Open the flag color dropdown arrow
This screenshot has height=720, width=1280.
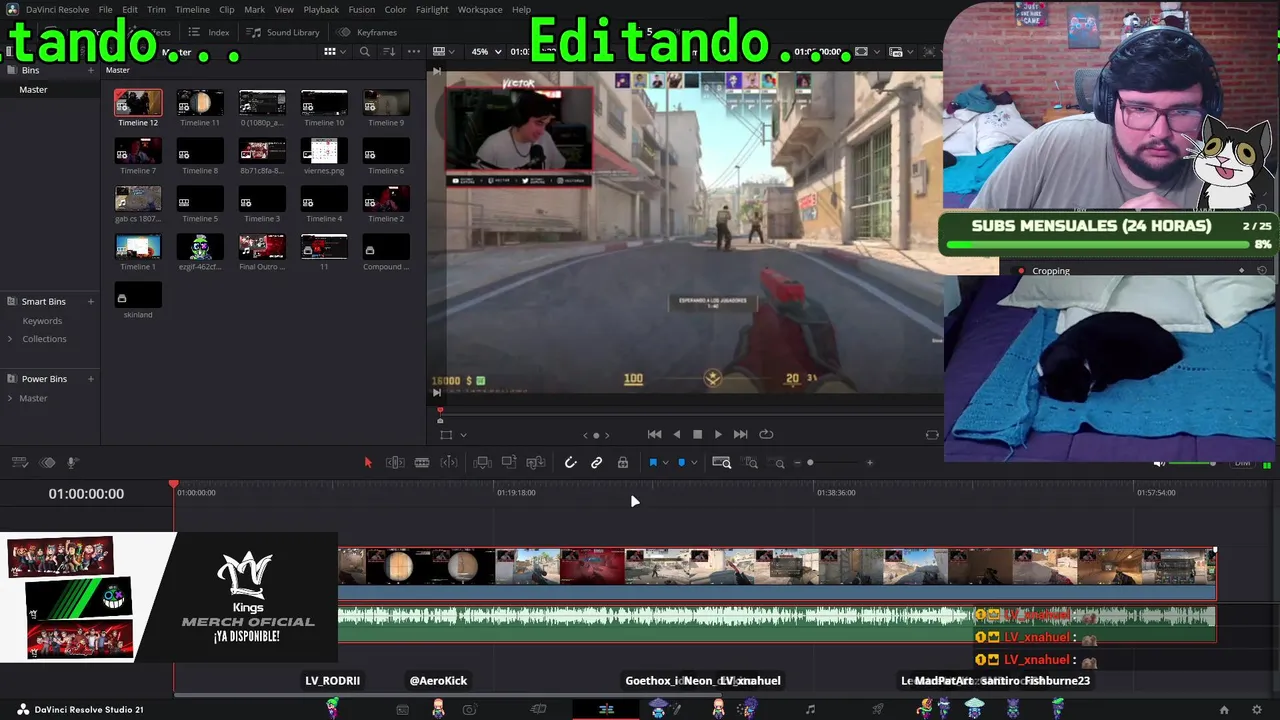tap(666, 462)
